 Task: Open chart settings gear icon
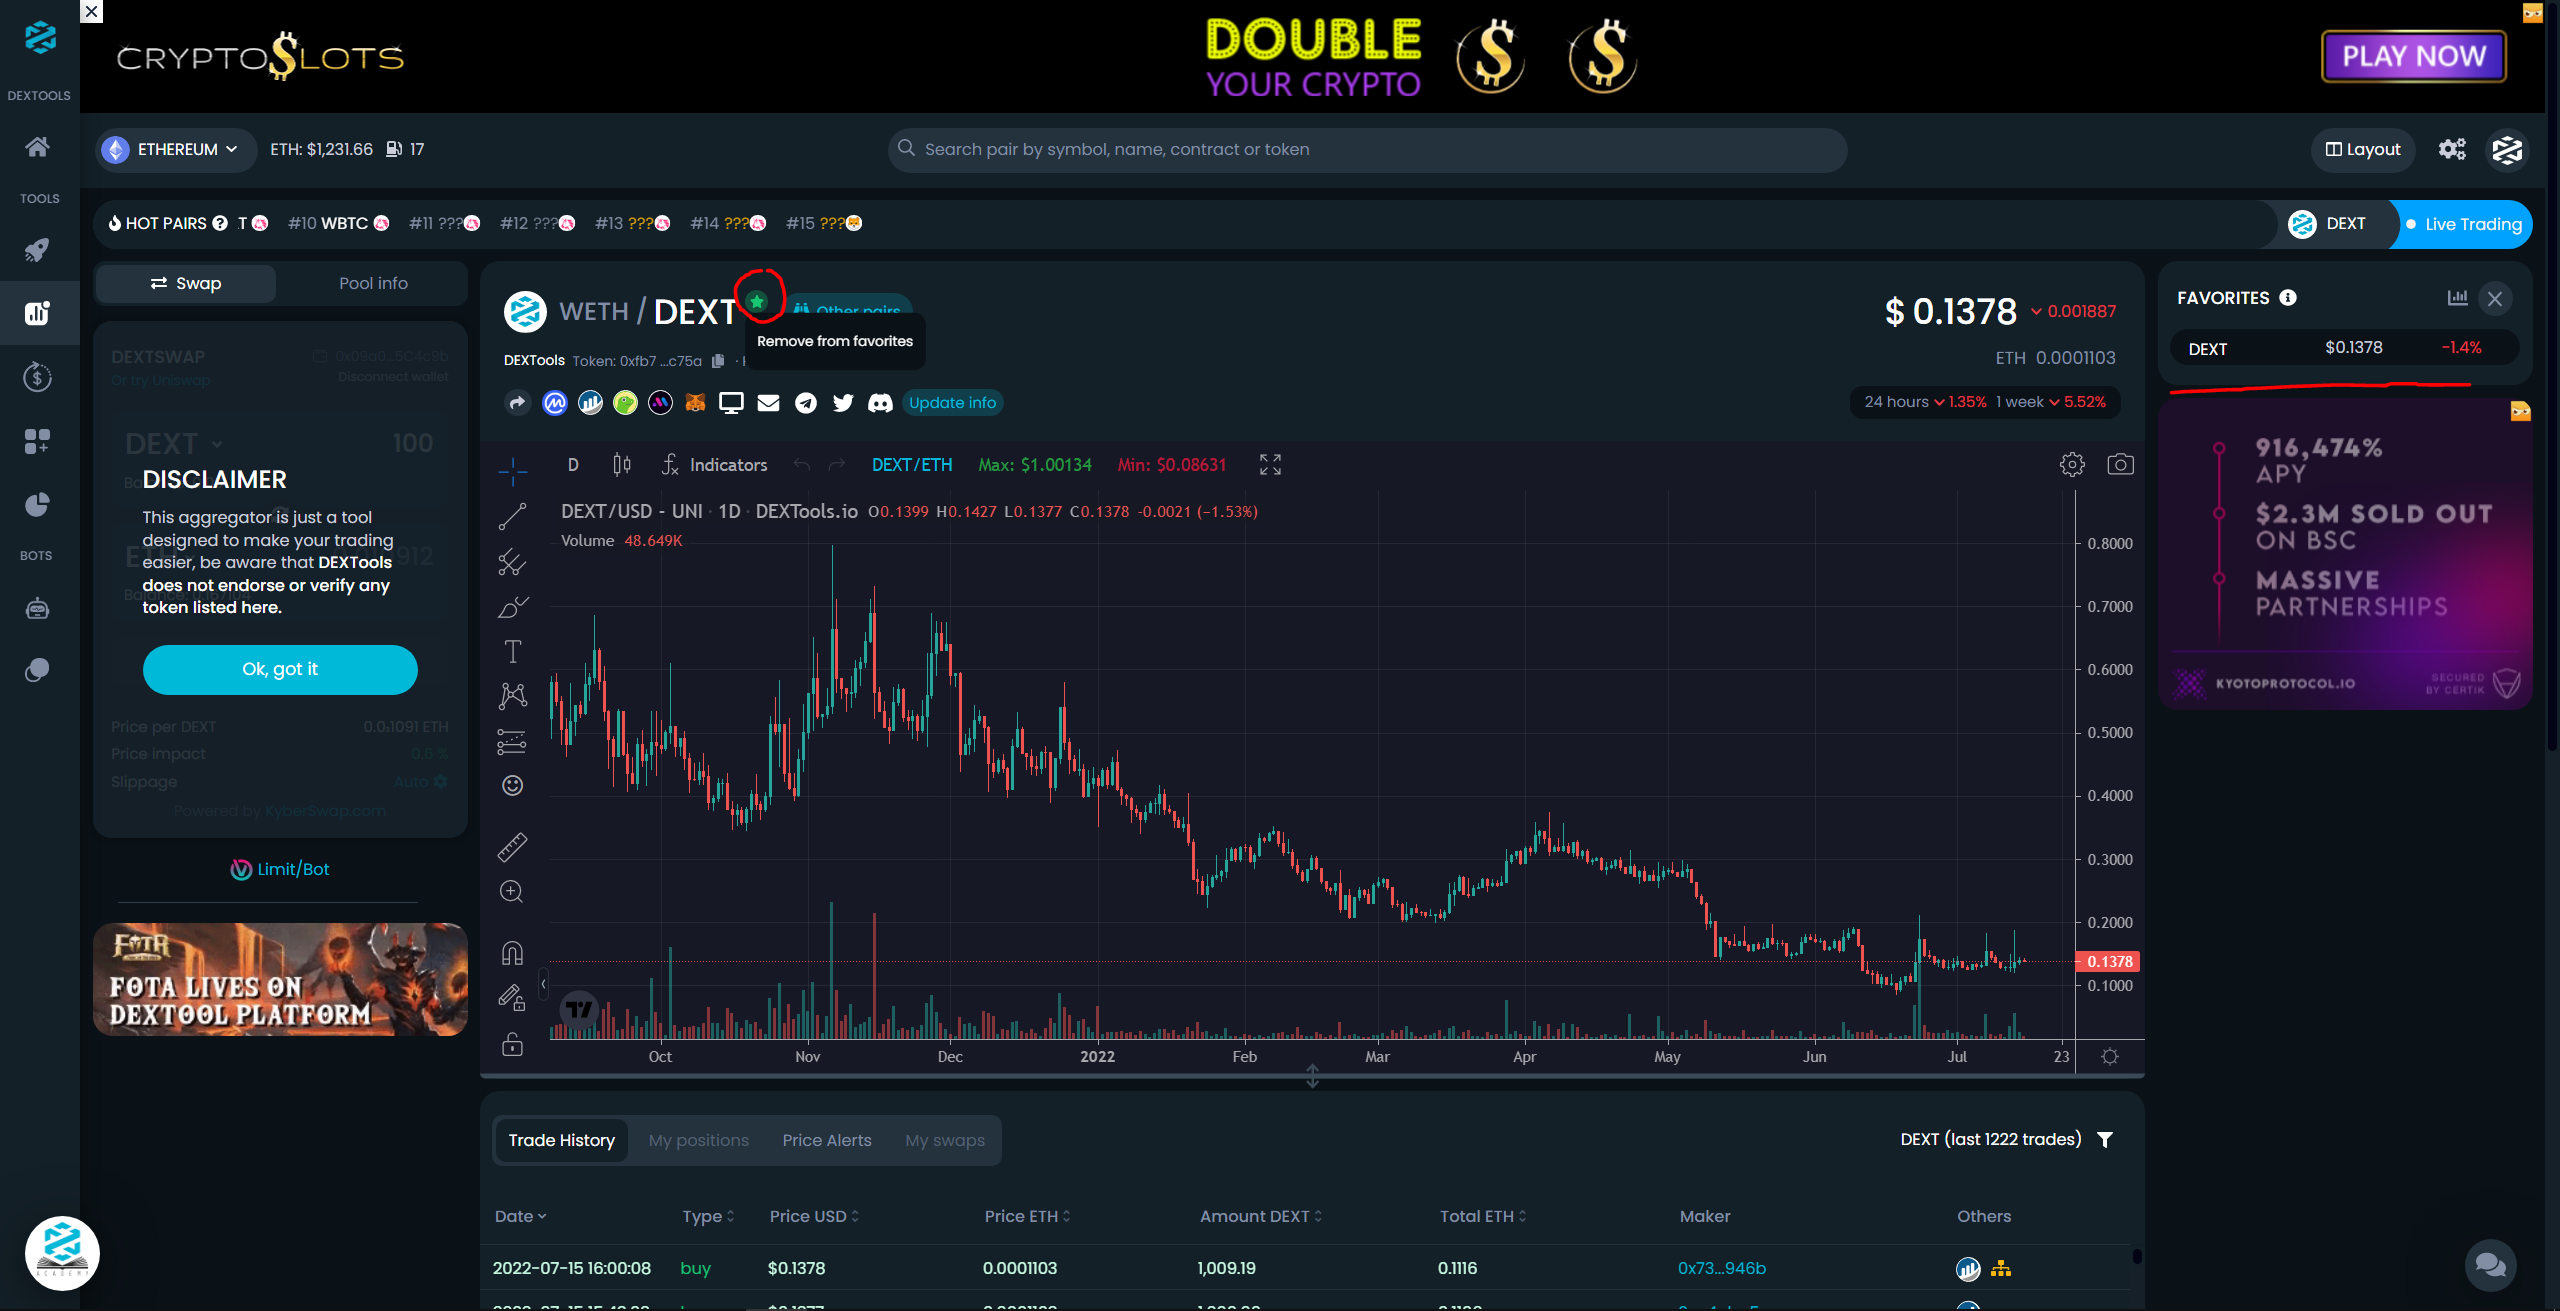click(x=2073, y=465)
